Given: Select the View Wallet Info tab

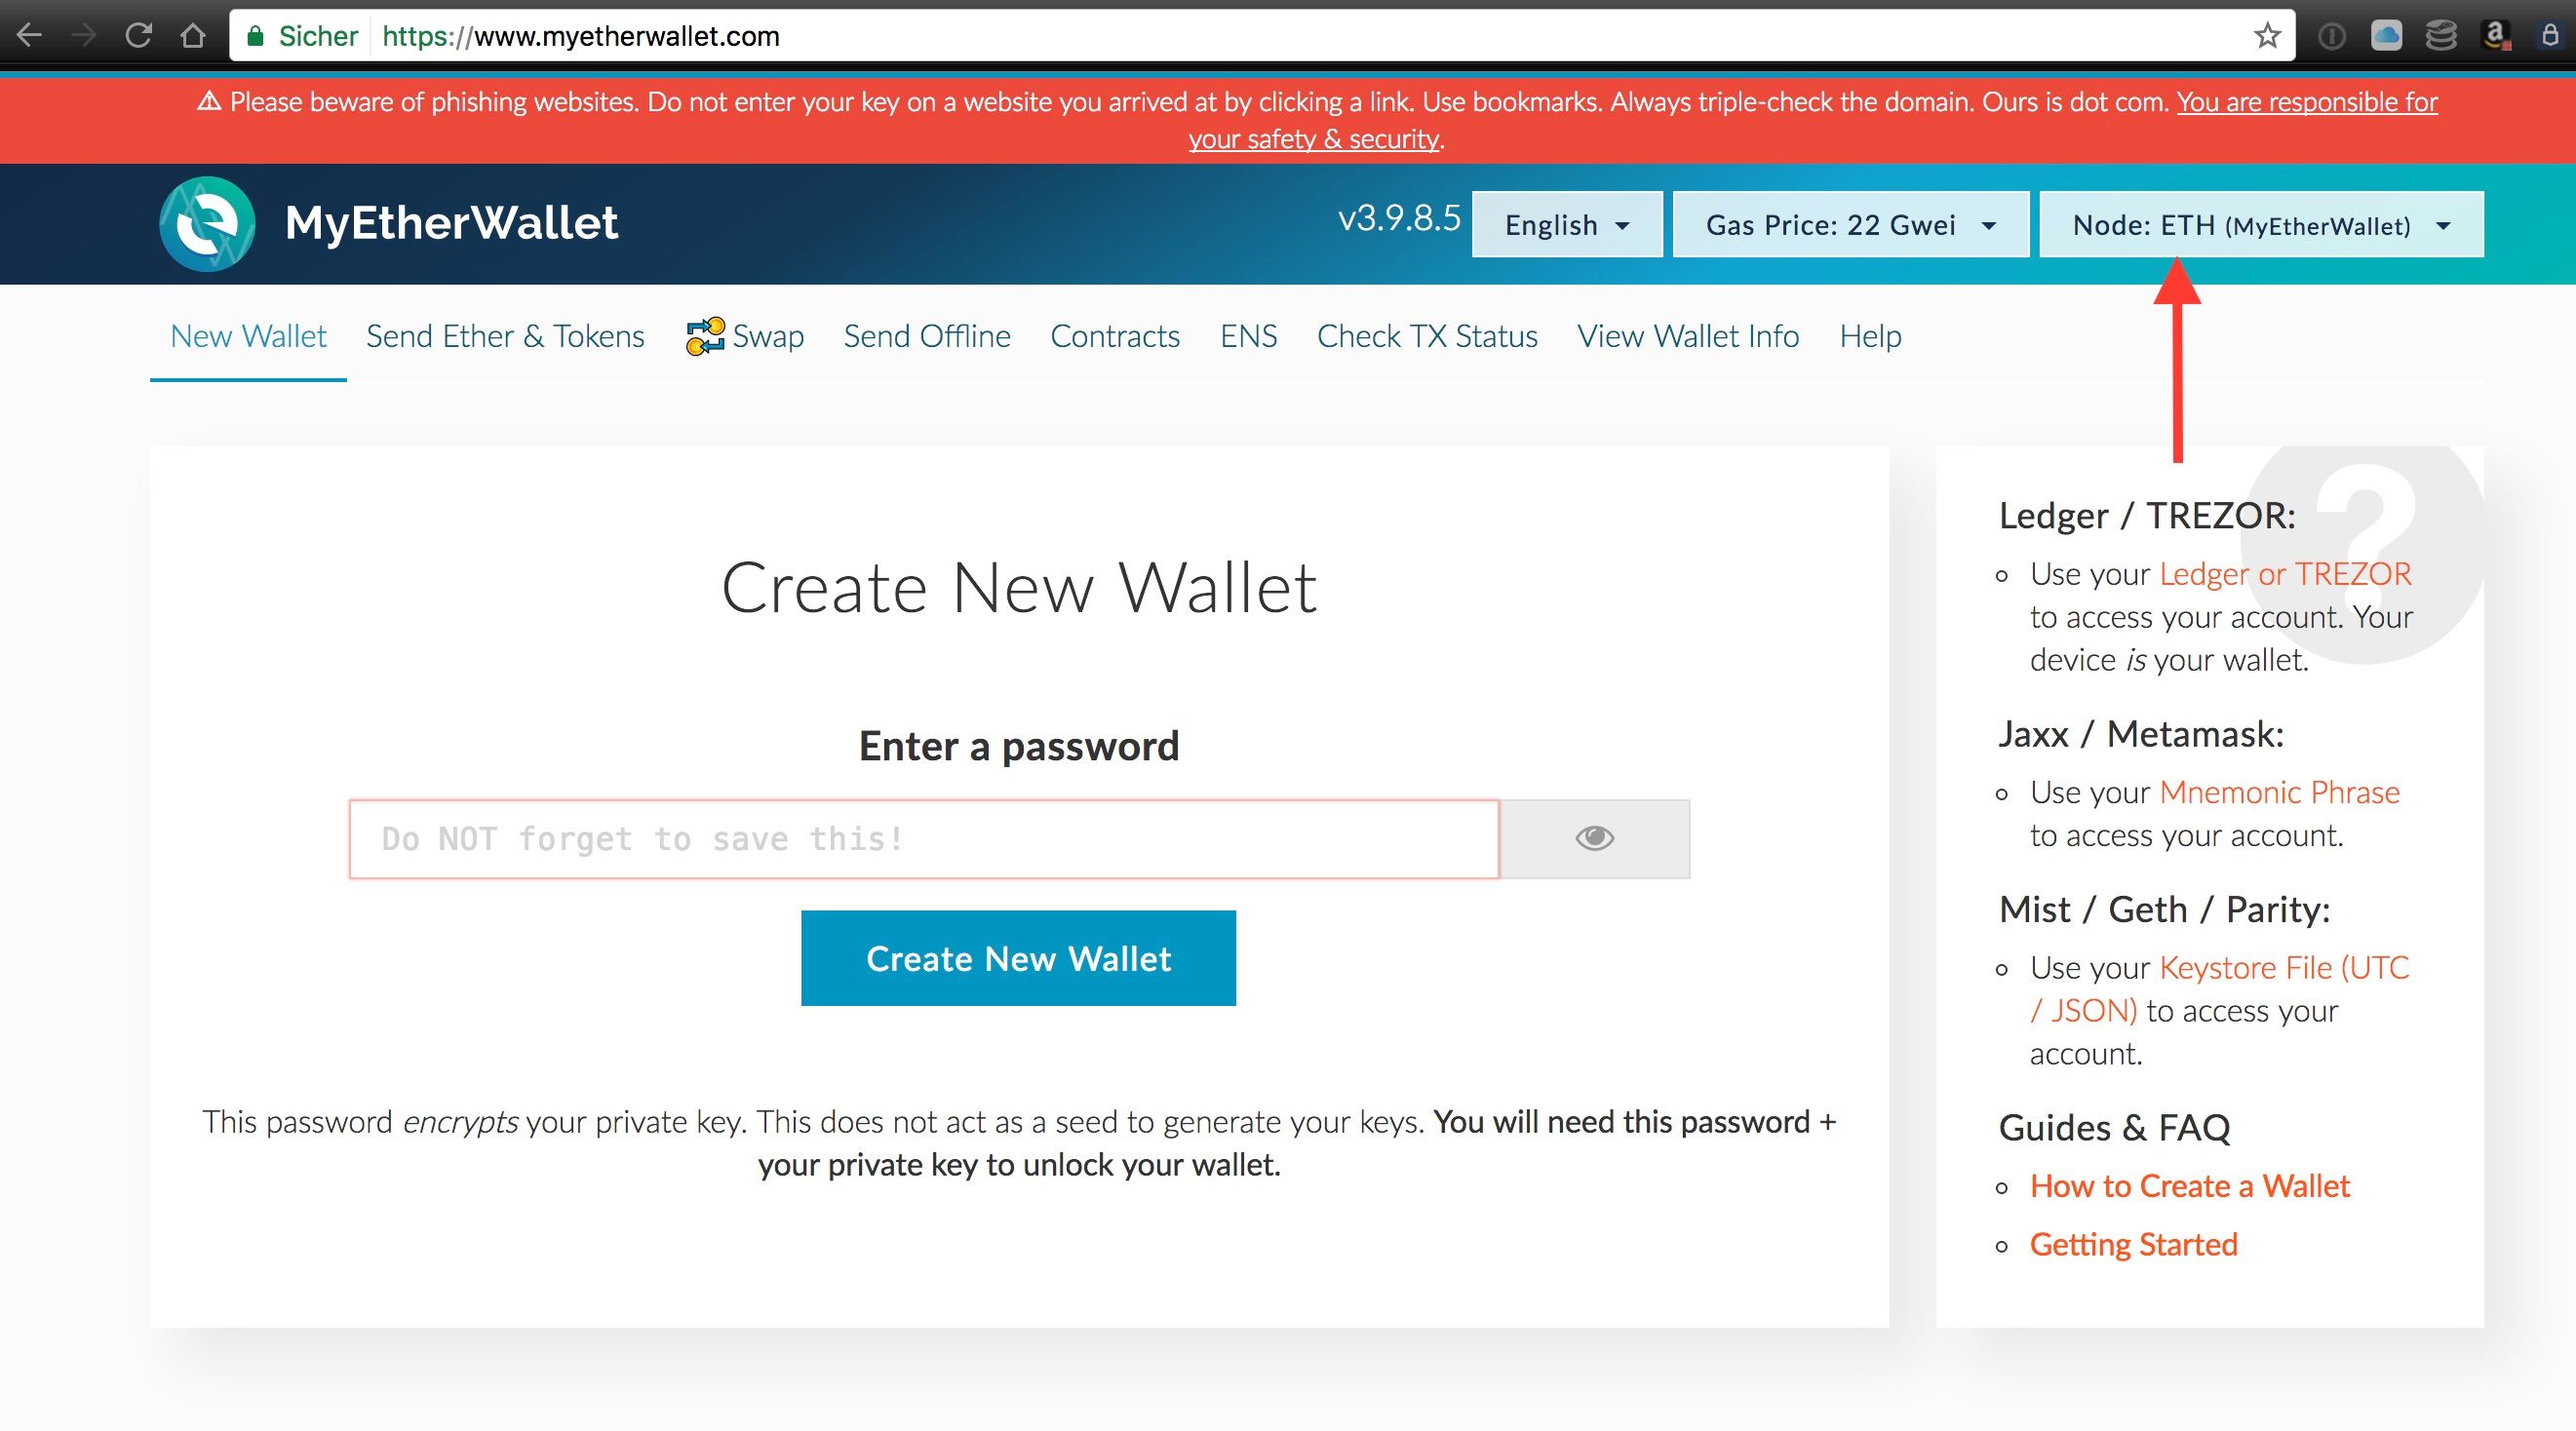Looking at the screenshot, I should point(1686,336).
